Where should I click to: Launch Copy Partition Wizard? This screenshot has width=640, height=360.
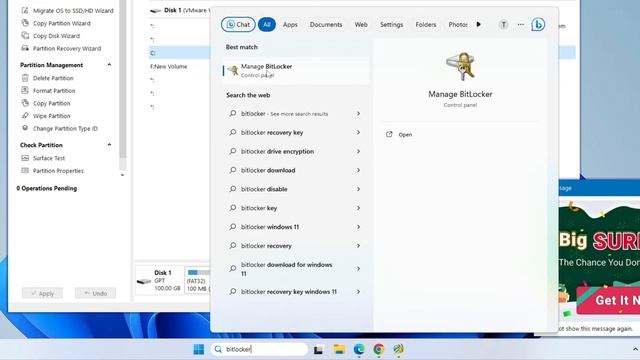pos(56,23)
